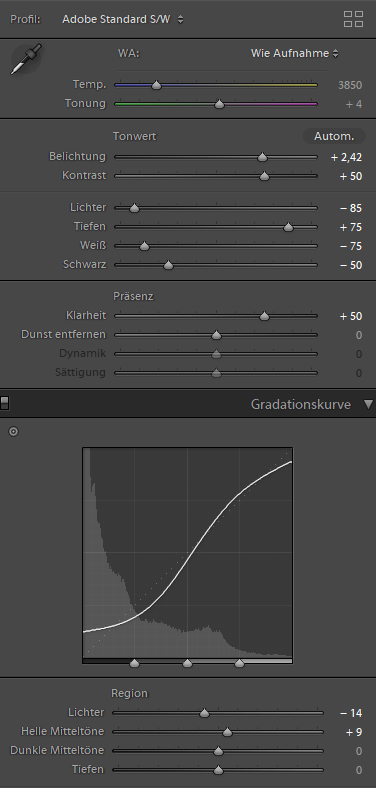Click the Autom. tone button
The width and height of the screenshot is (376, 788).
[334, 136]
